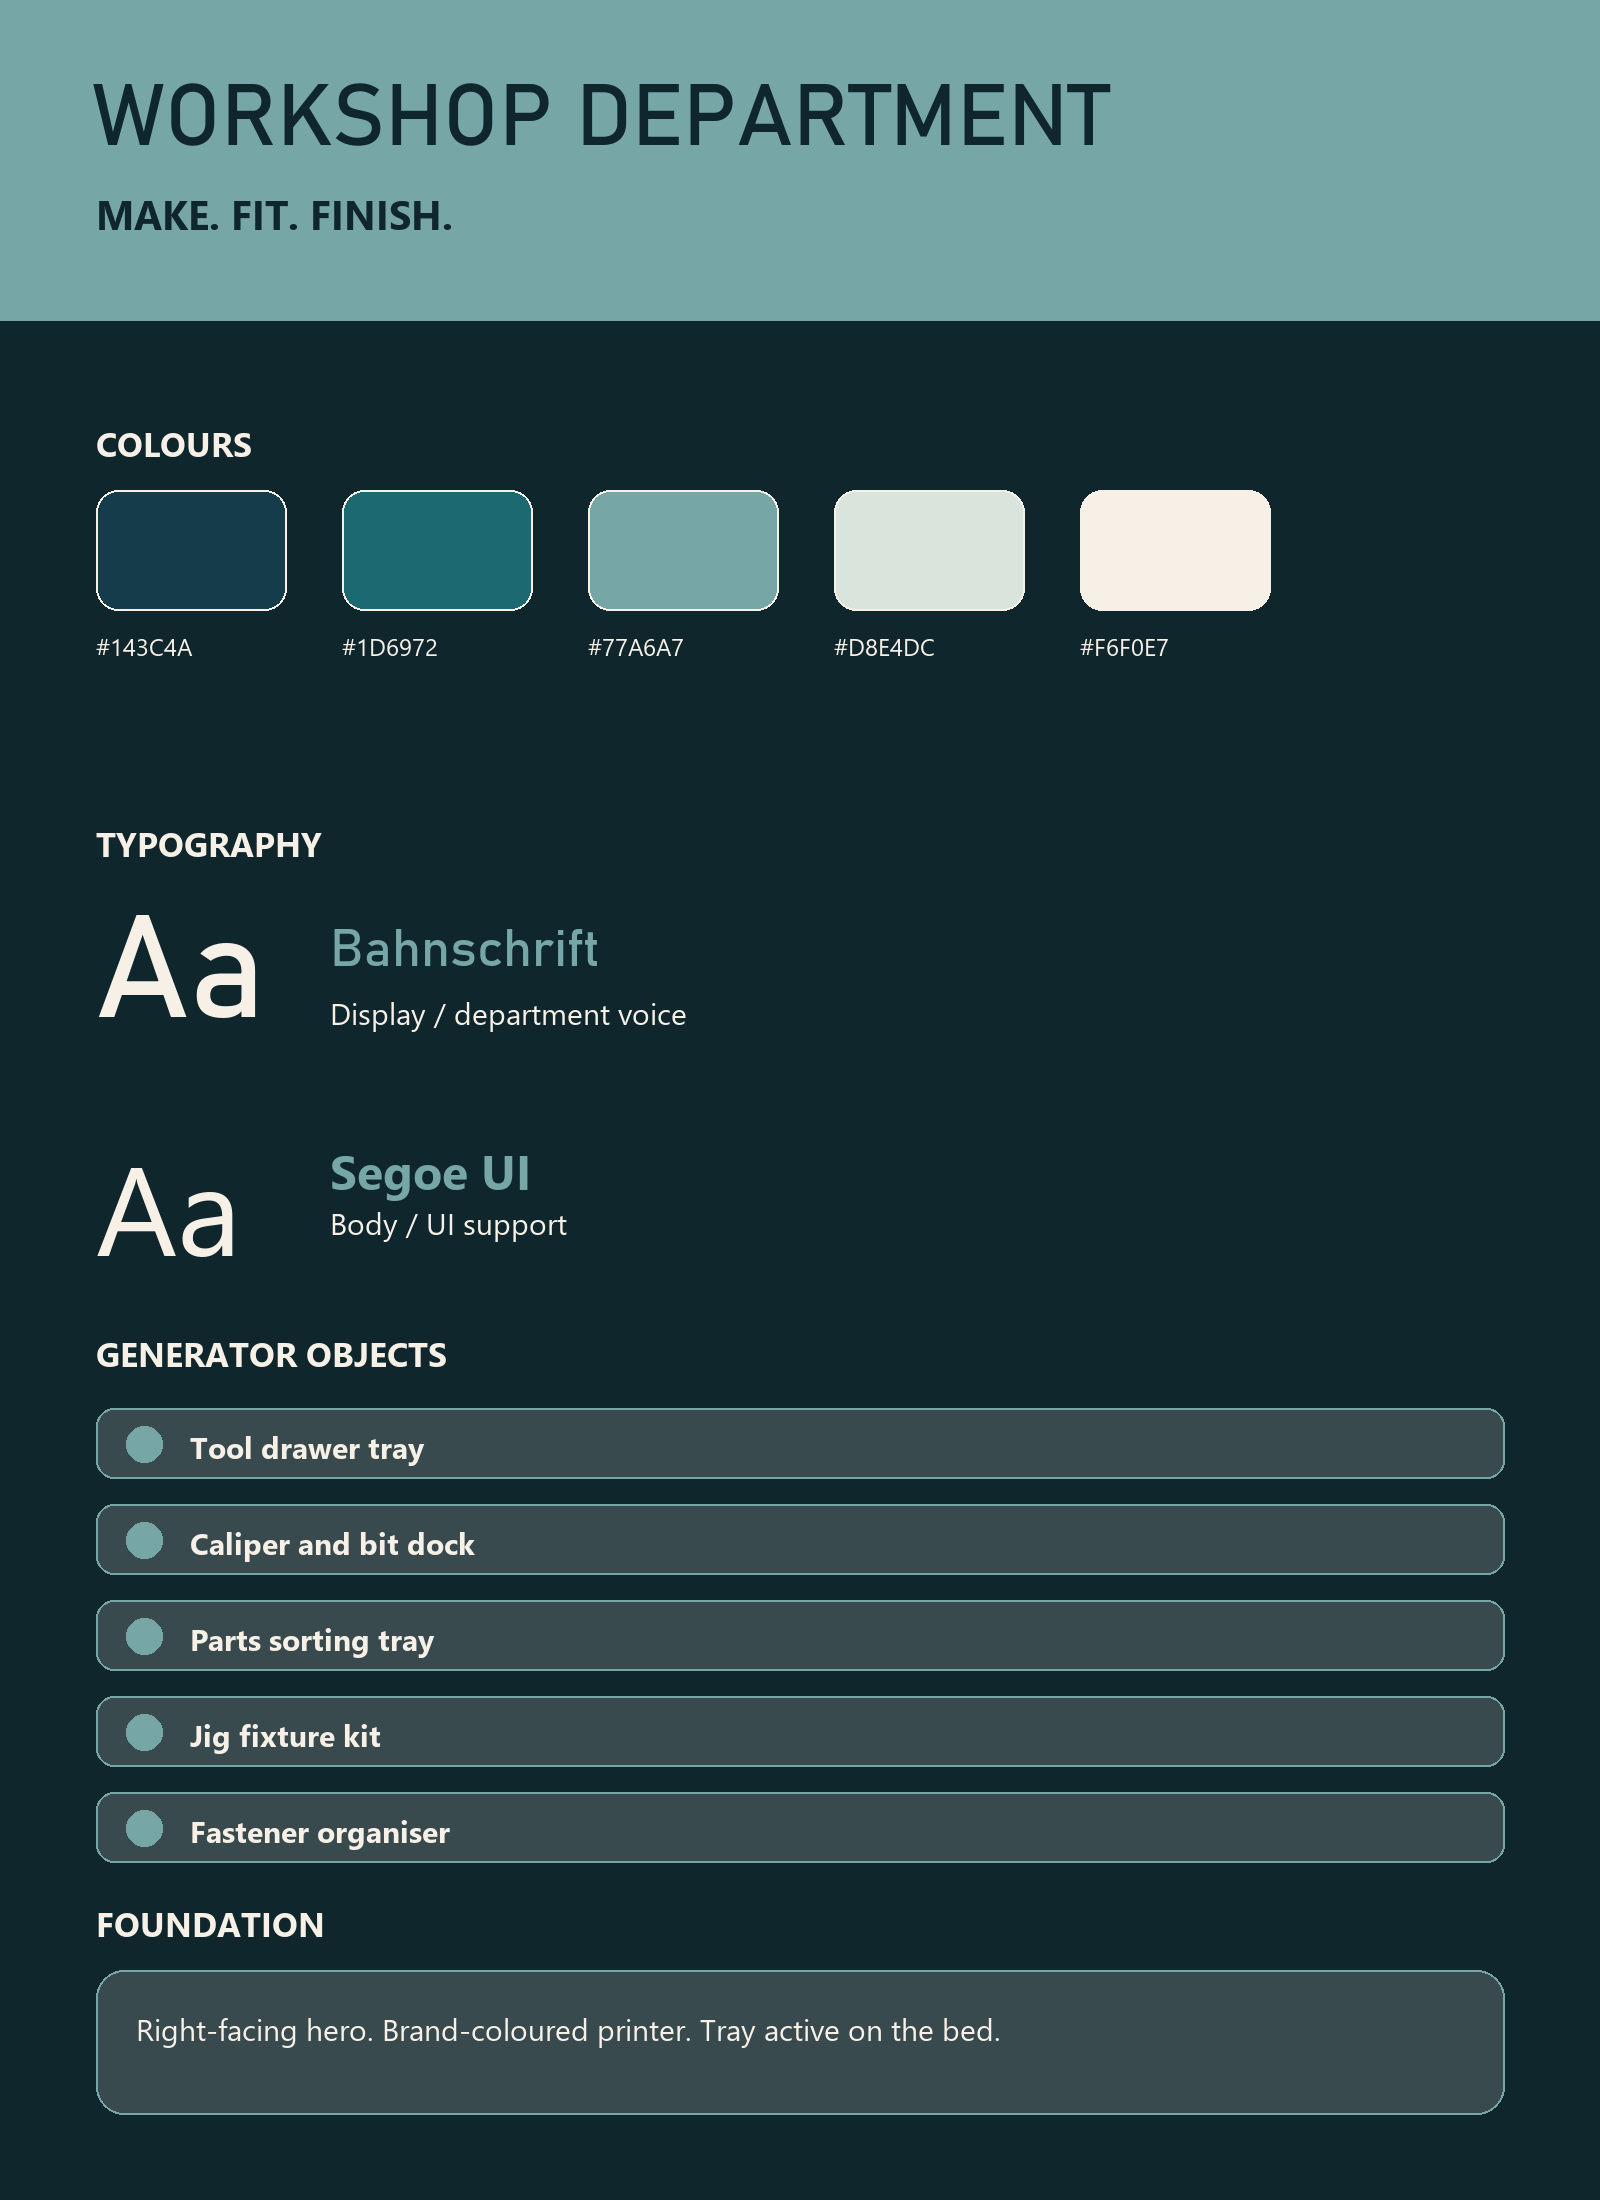Click the cream #F6F0E7 colour swatch

tap(1175, 550)
